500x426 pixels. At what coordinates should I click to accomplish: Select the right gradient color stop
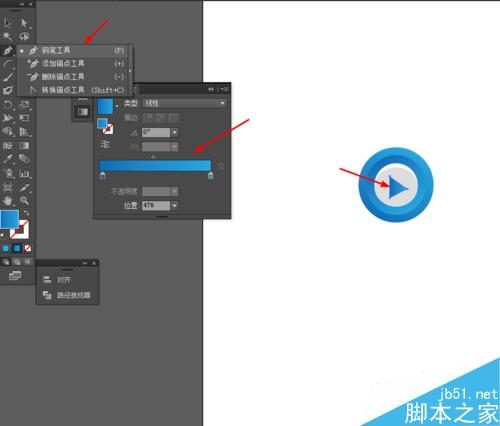[x=210, y=175]
